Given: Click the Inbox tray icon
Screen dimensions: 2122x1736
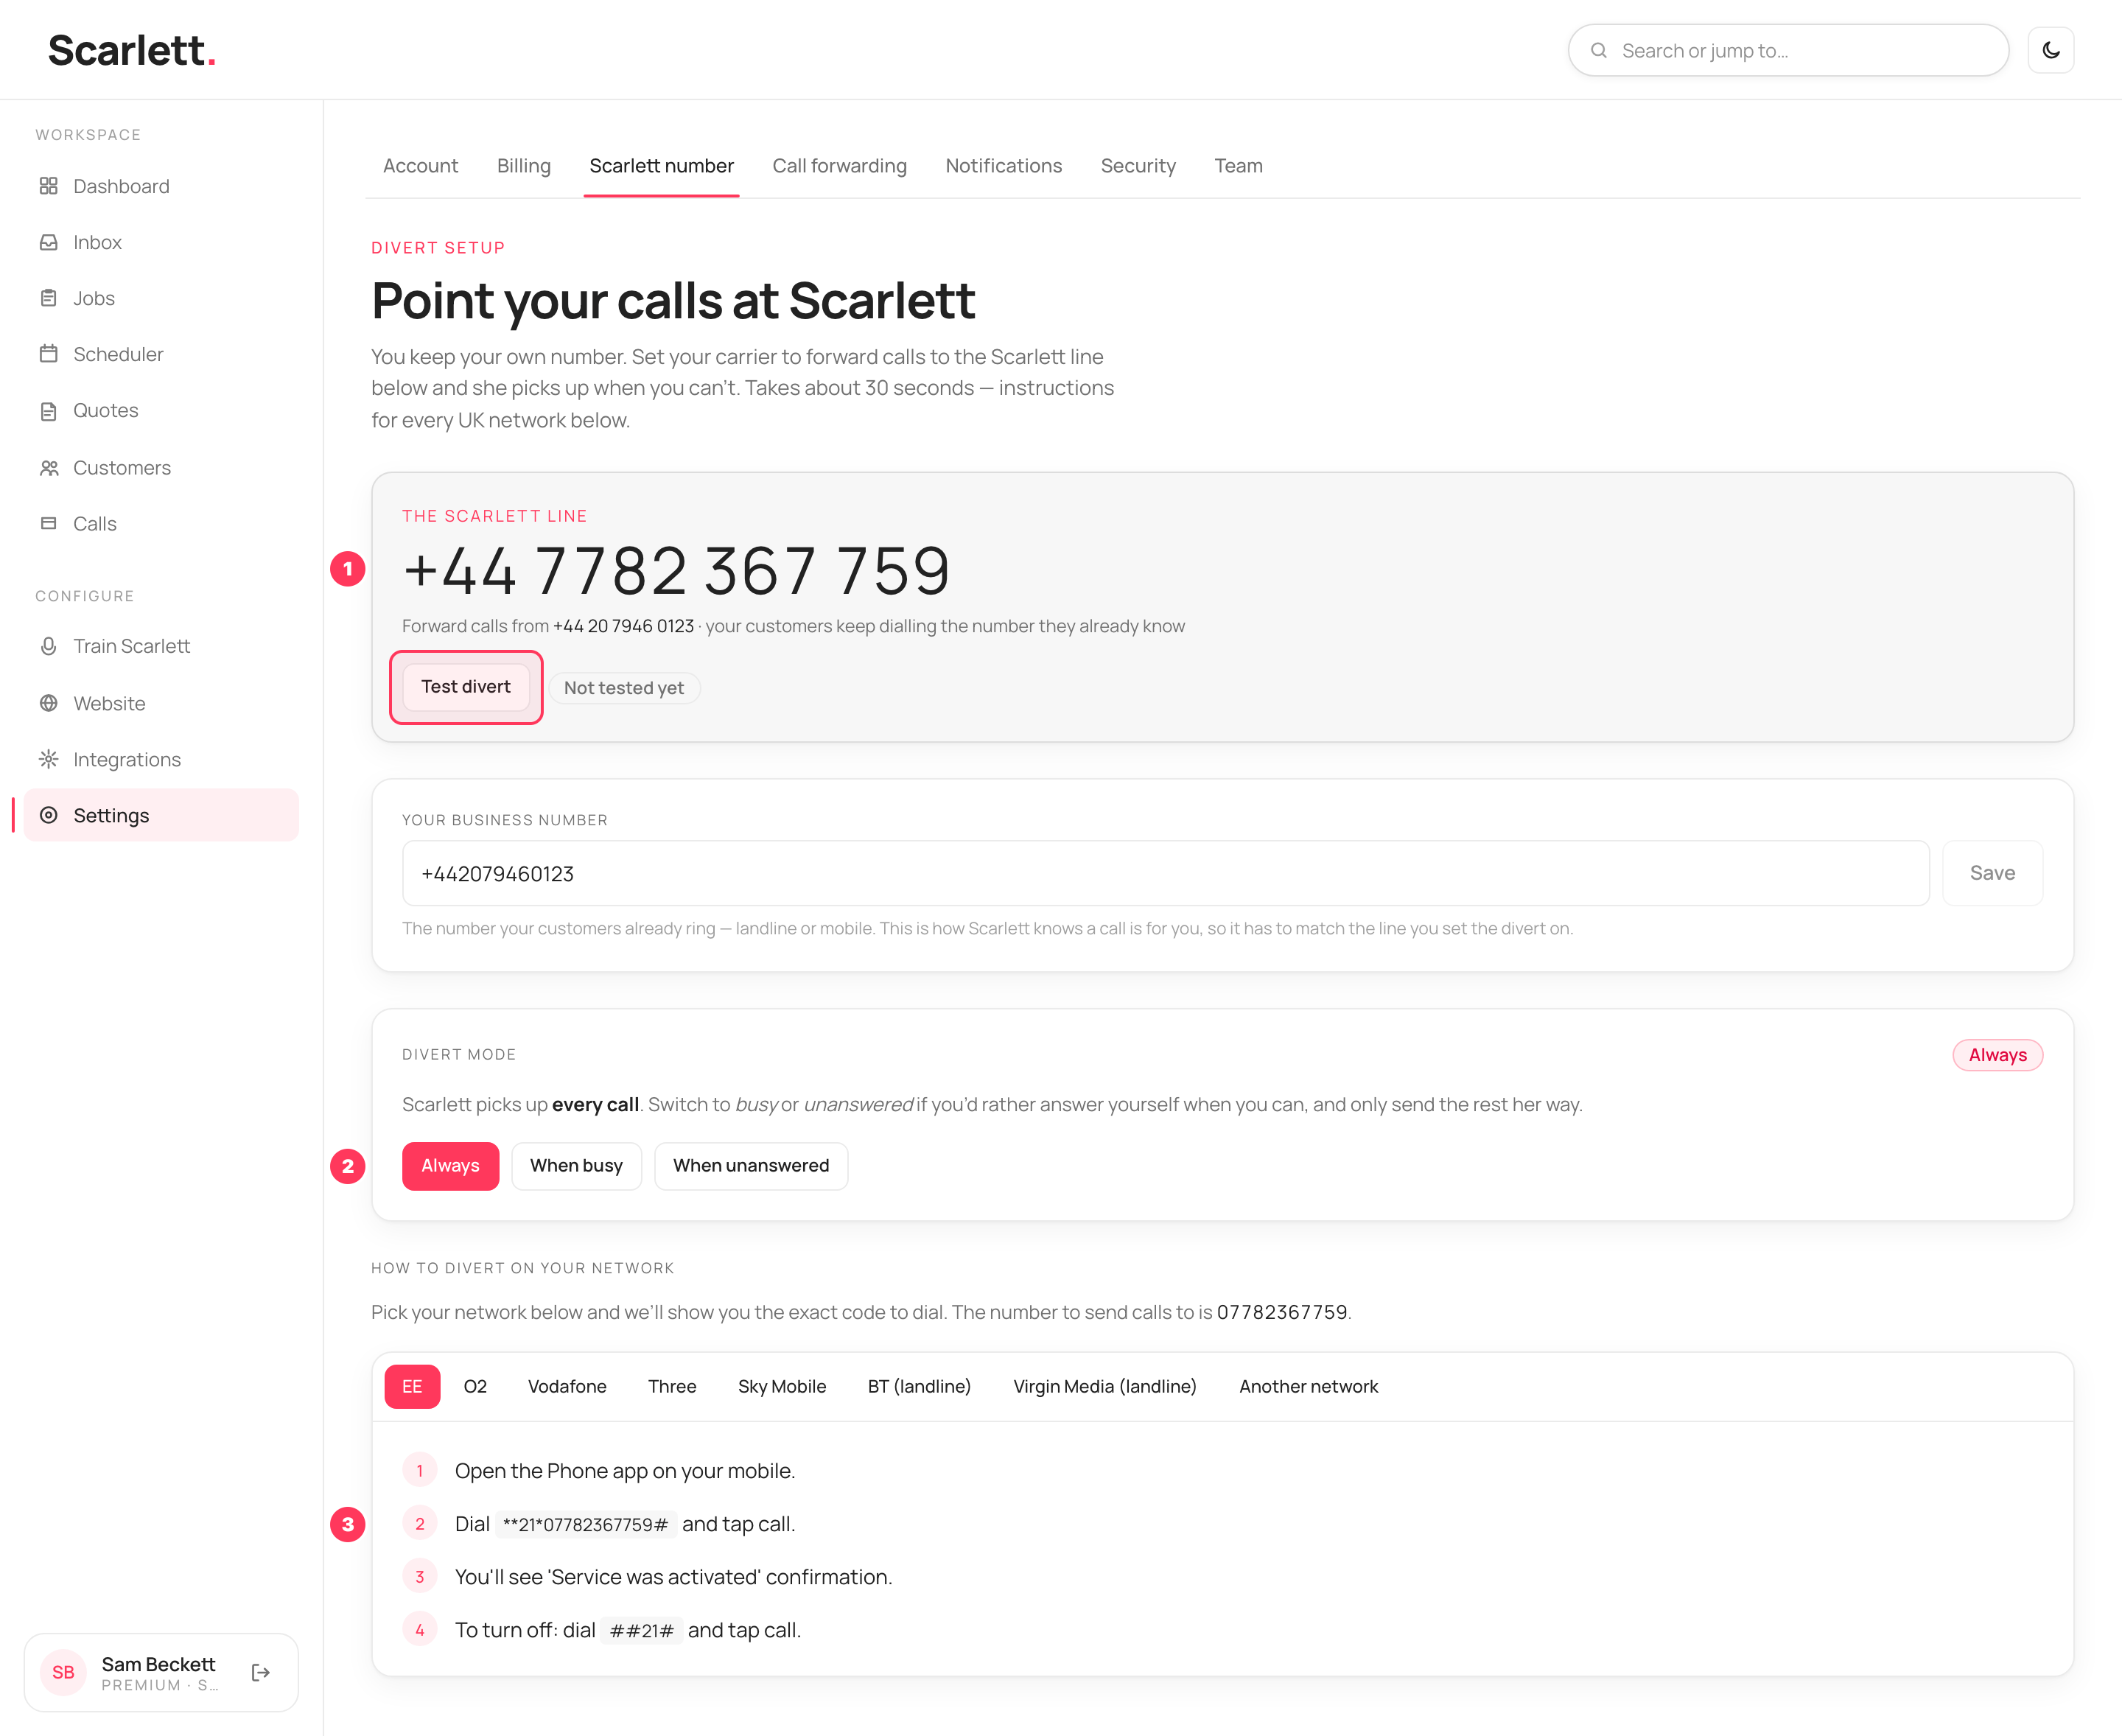Looking at the screenshot, I should pyautogui.click(x=48, y=242).
